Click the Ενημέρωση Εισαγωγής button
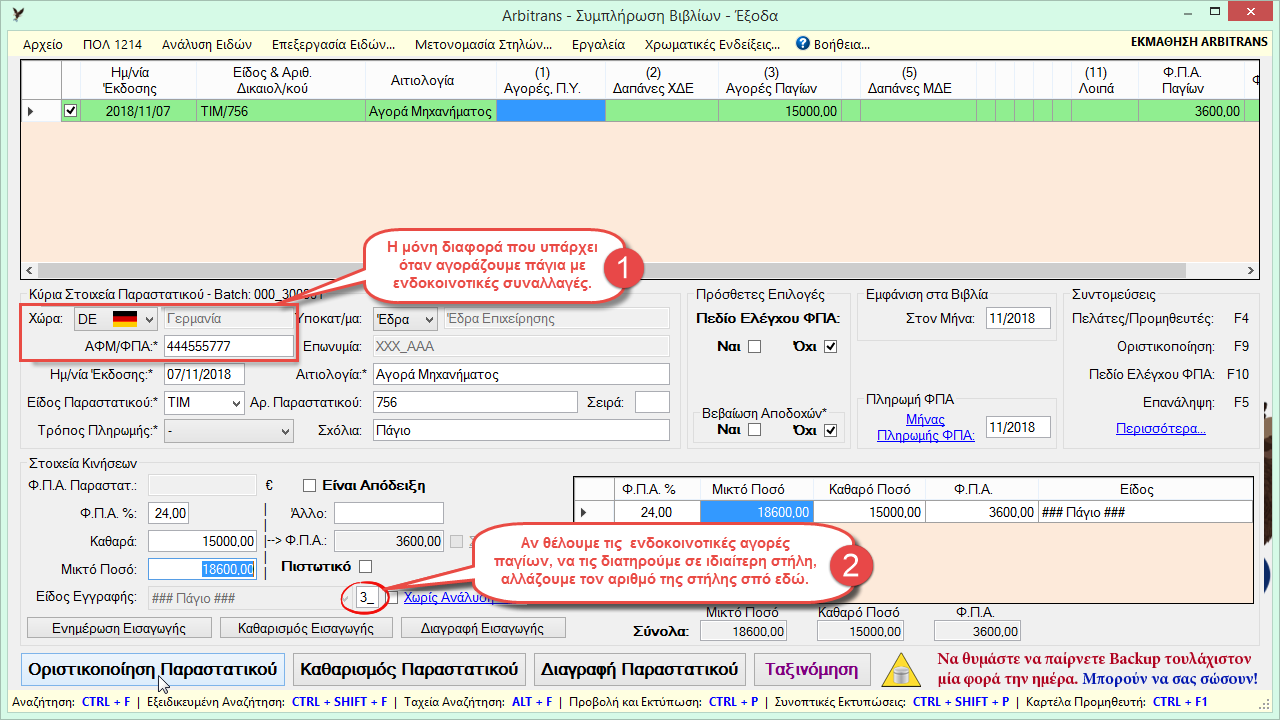The image size is (1280, 720). (x=119, y=628)
